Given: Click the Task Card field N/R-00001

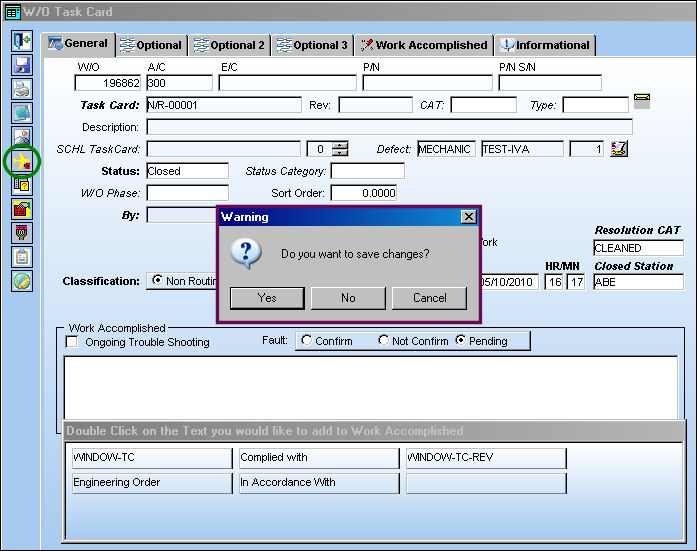Looking at the screenshot, I should [x=224, y=105].
